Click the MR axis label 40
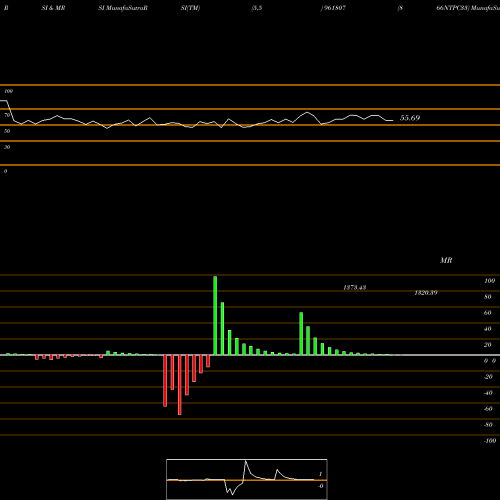Screen dimensions: 500x500 [x=488, y=329]
